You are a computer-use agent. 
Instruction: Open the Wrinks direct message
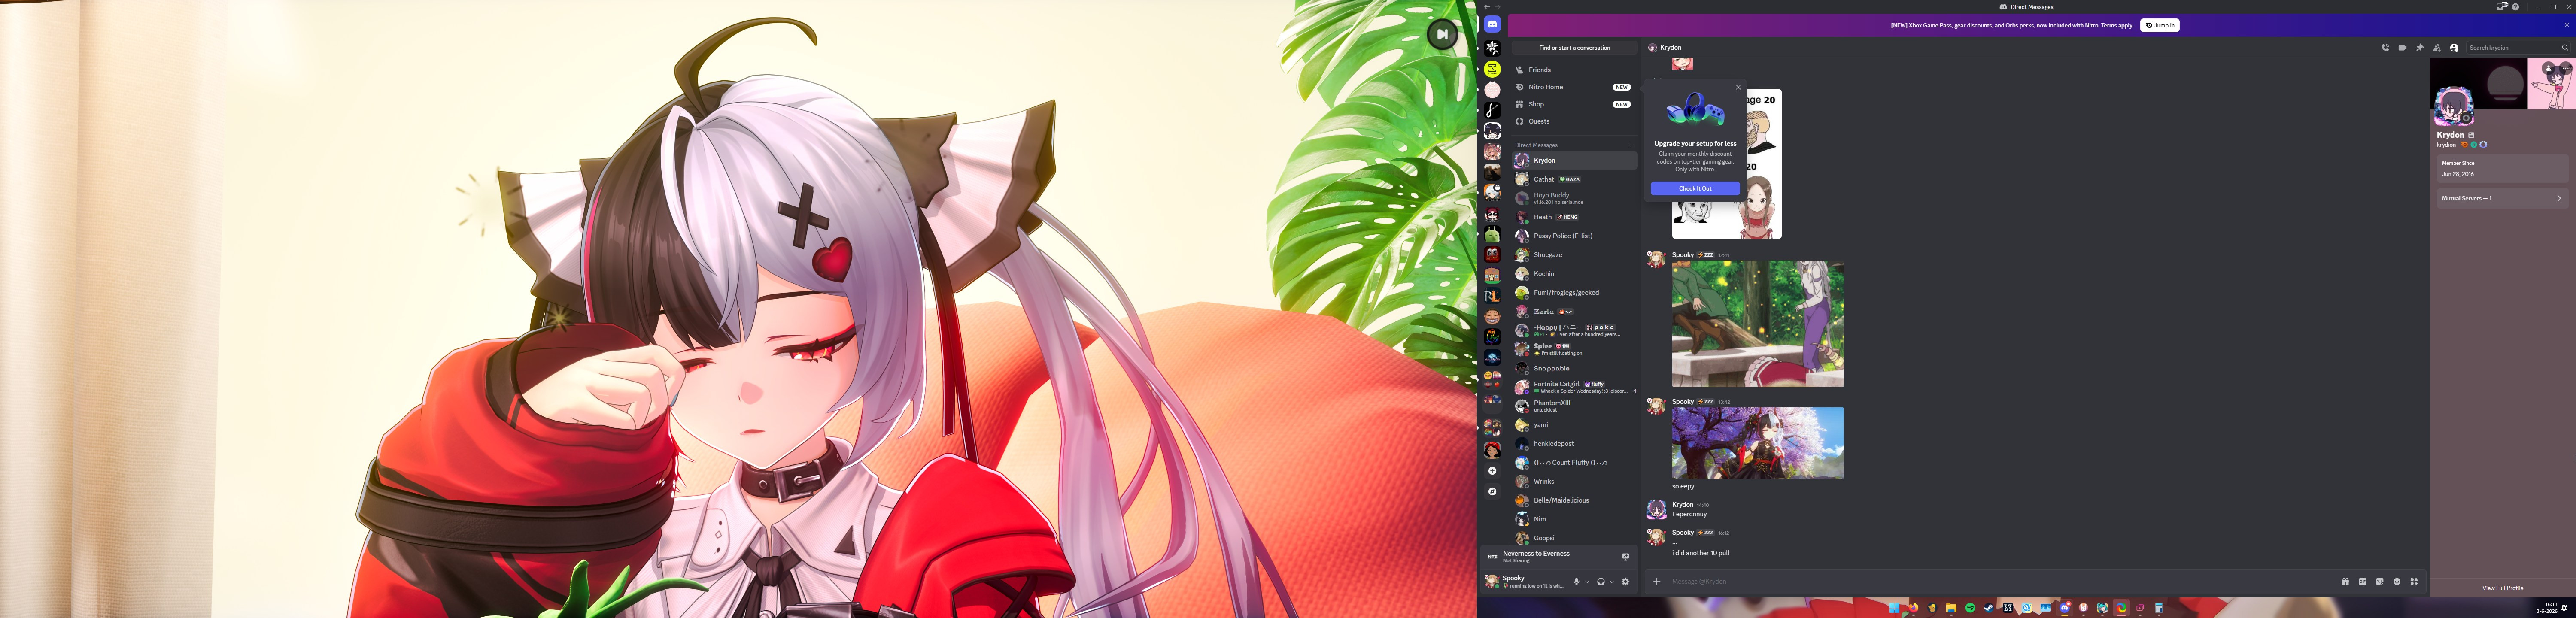[1574, 482]
